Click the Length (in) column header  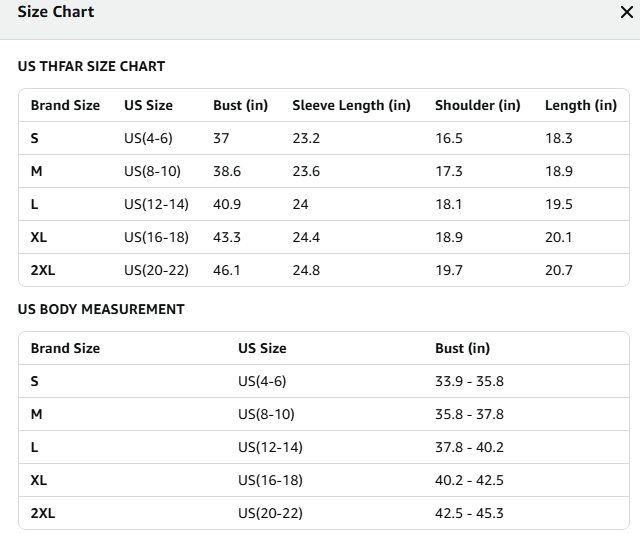click(581, 105)
